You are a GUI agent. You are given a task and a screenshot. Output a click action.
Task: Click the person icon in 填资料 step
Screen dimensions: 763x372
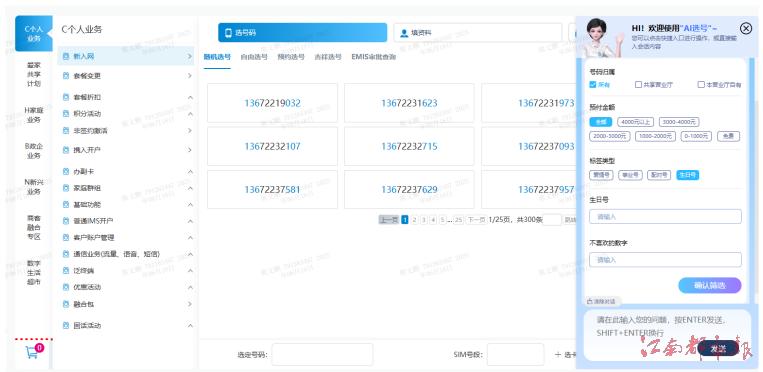click(403, 33)
